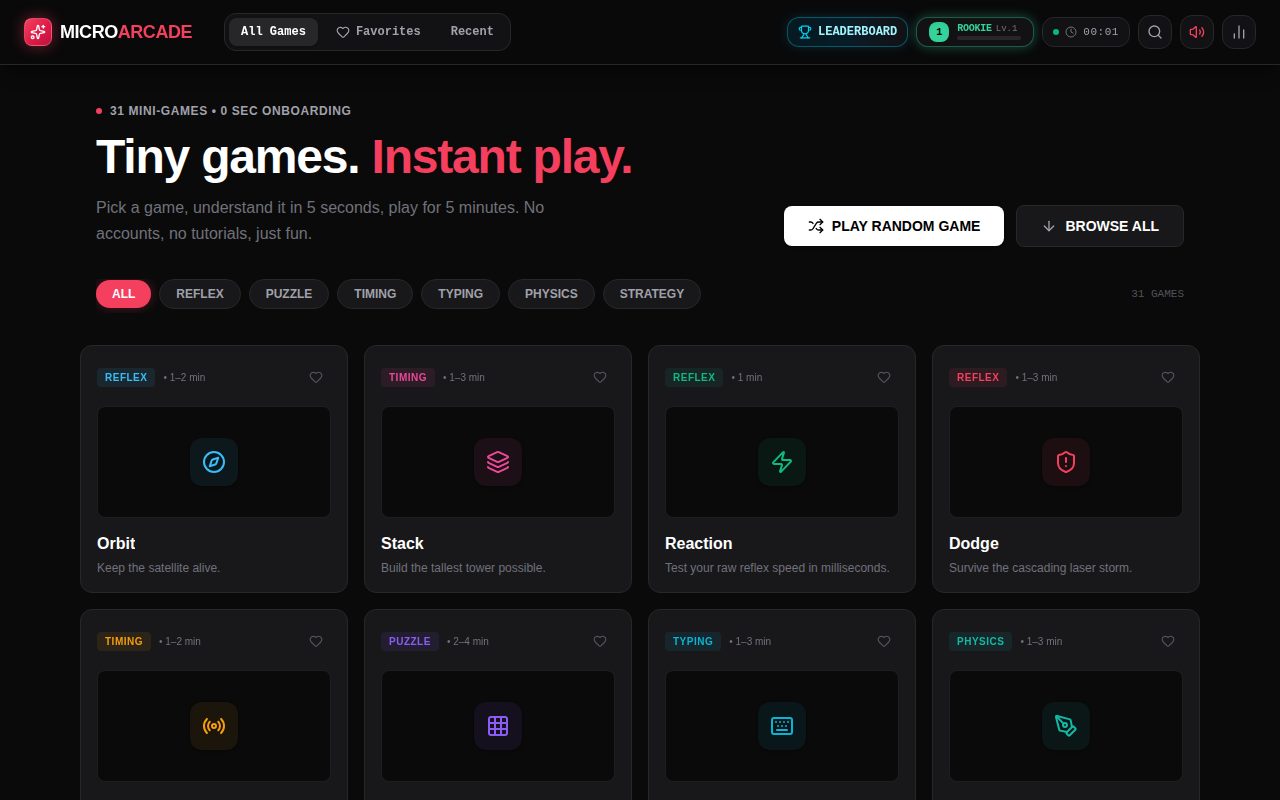The image size is (1280, 800).
Task: Open the search icon in header
Action: [1155, 32]
